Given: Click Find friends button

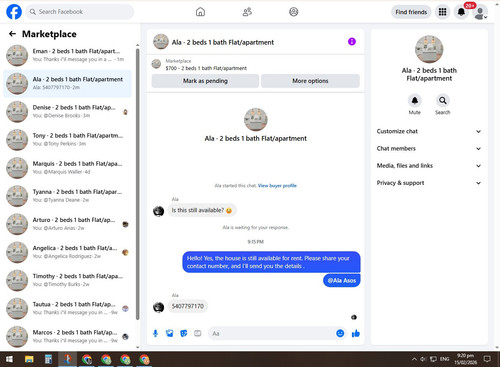Looking at the screenshot, I should 411,12.
